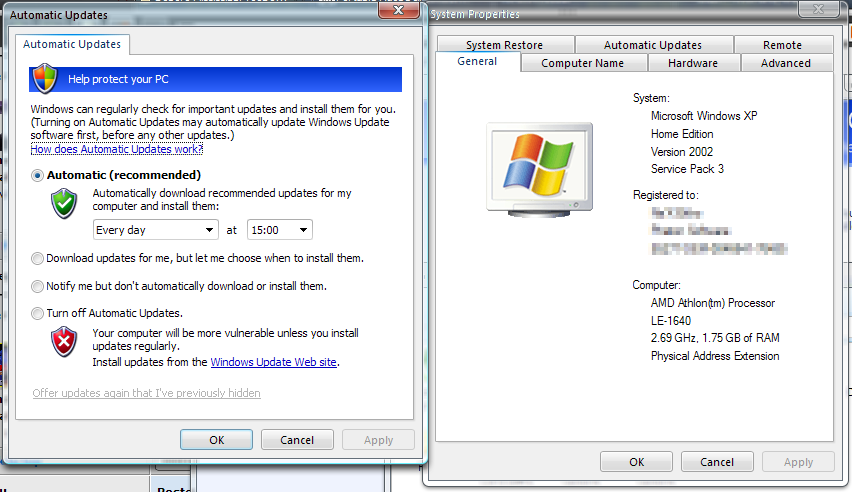Screen dimensions: 852x492
Task: Click the LE-1640 text
Action: (671, 321)
